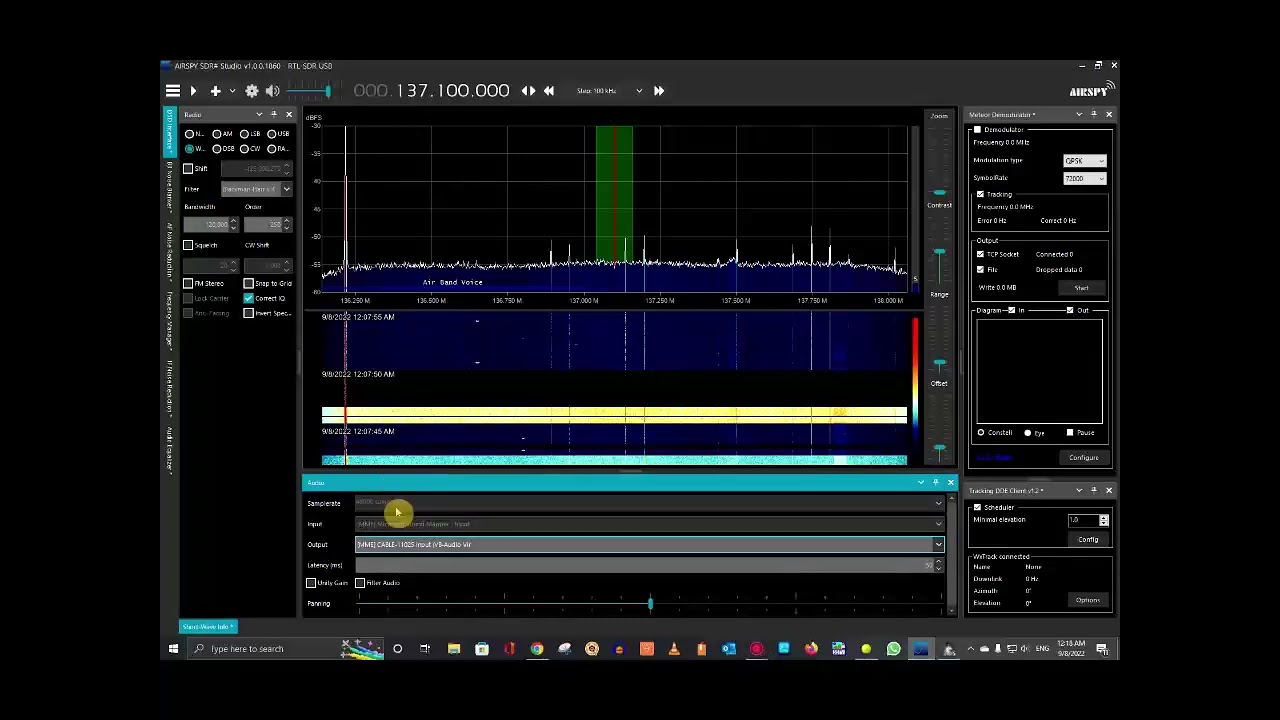1280x720 pixels.
Task: Open the hamburger main menu
Action: [173, 91]
